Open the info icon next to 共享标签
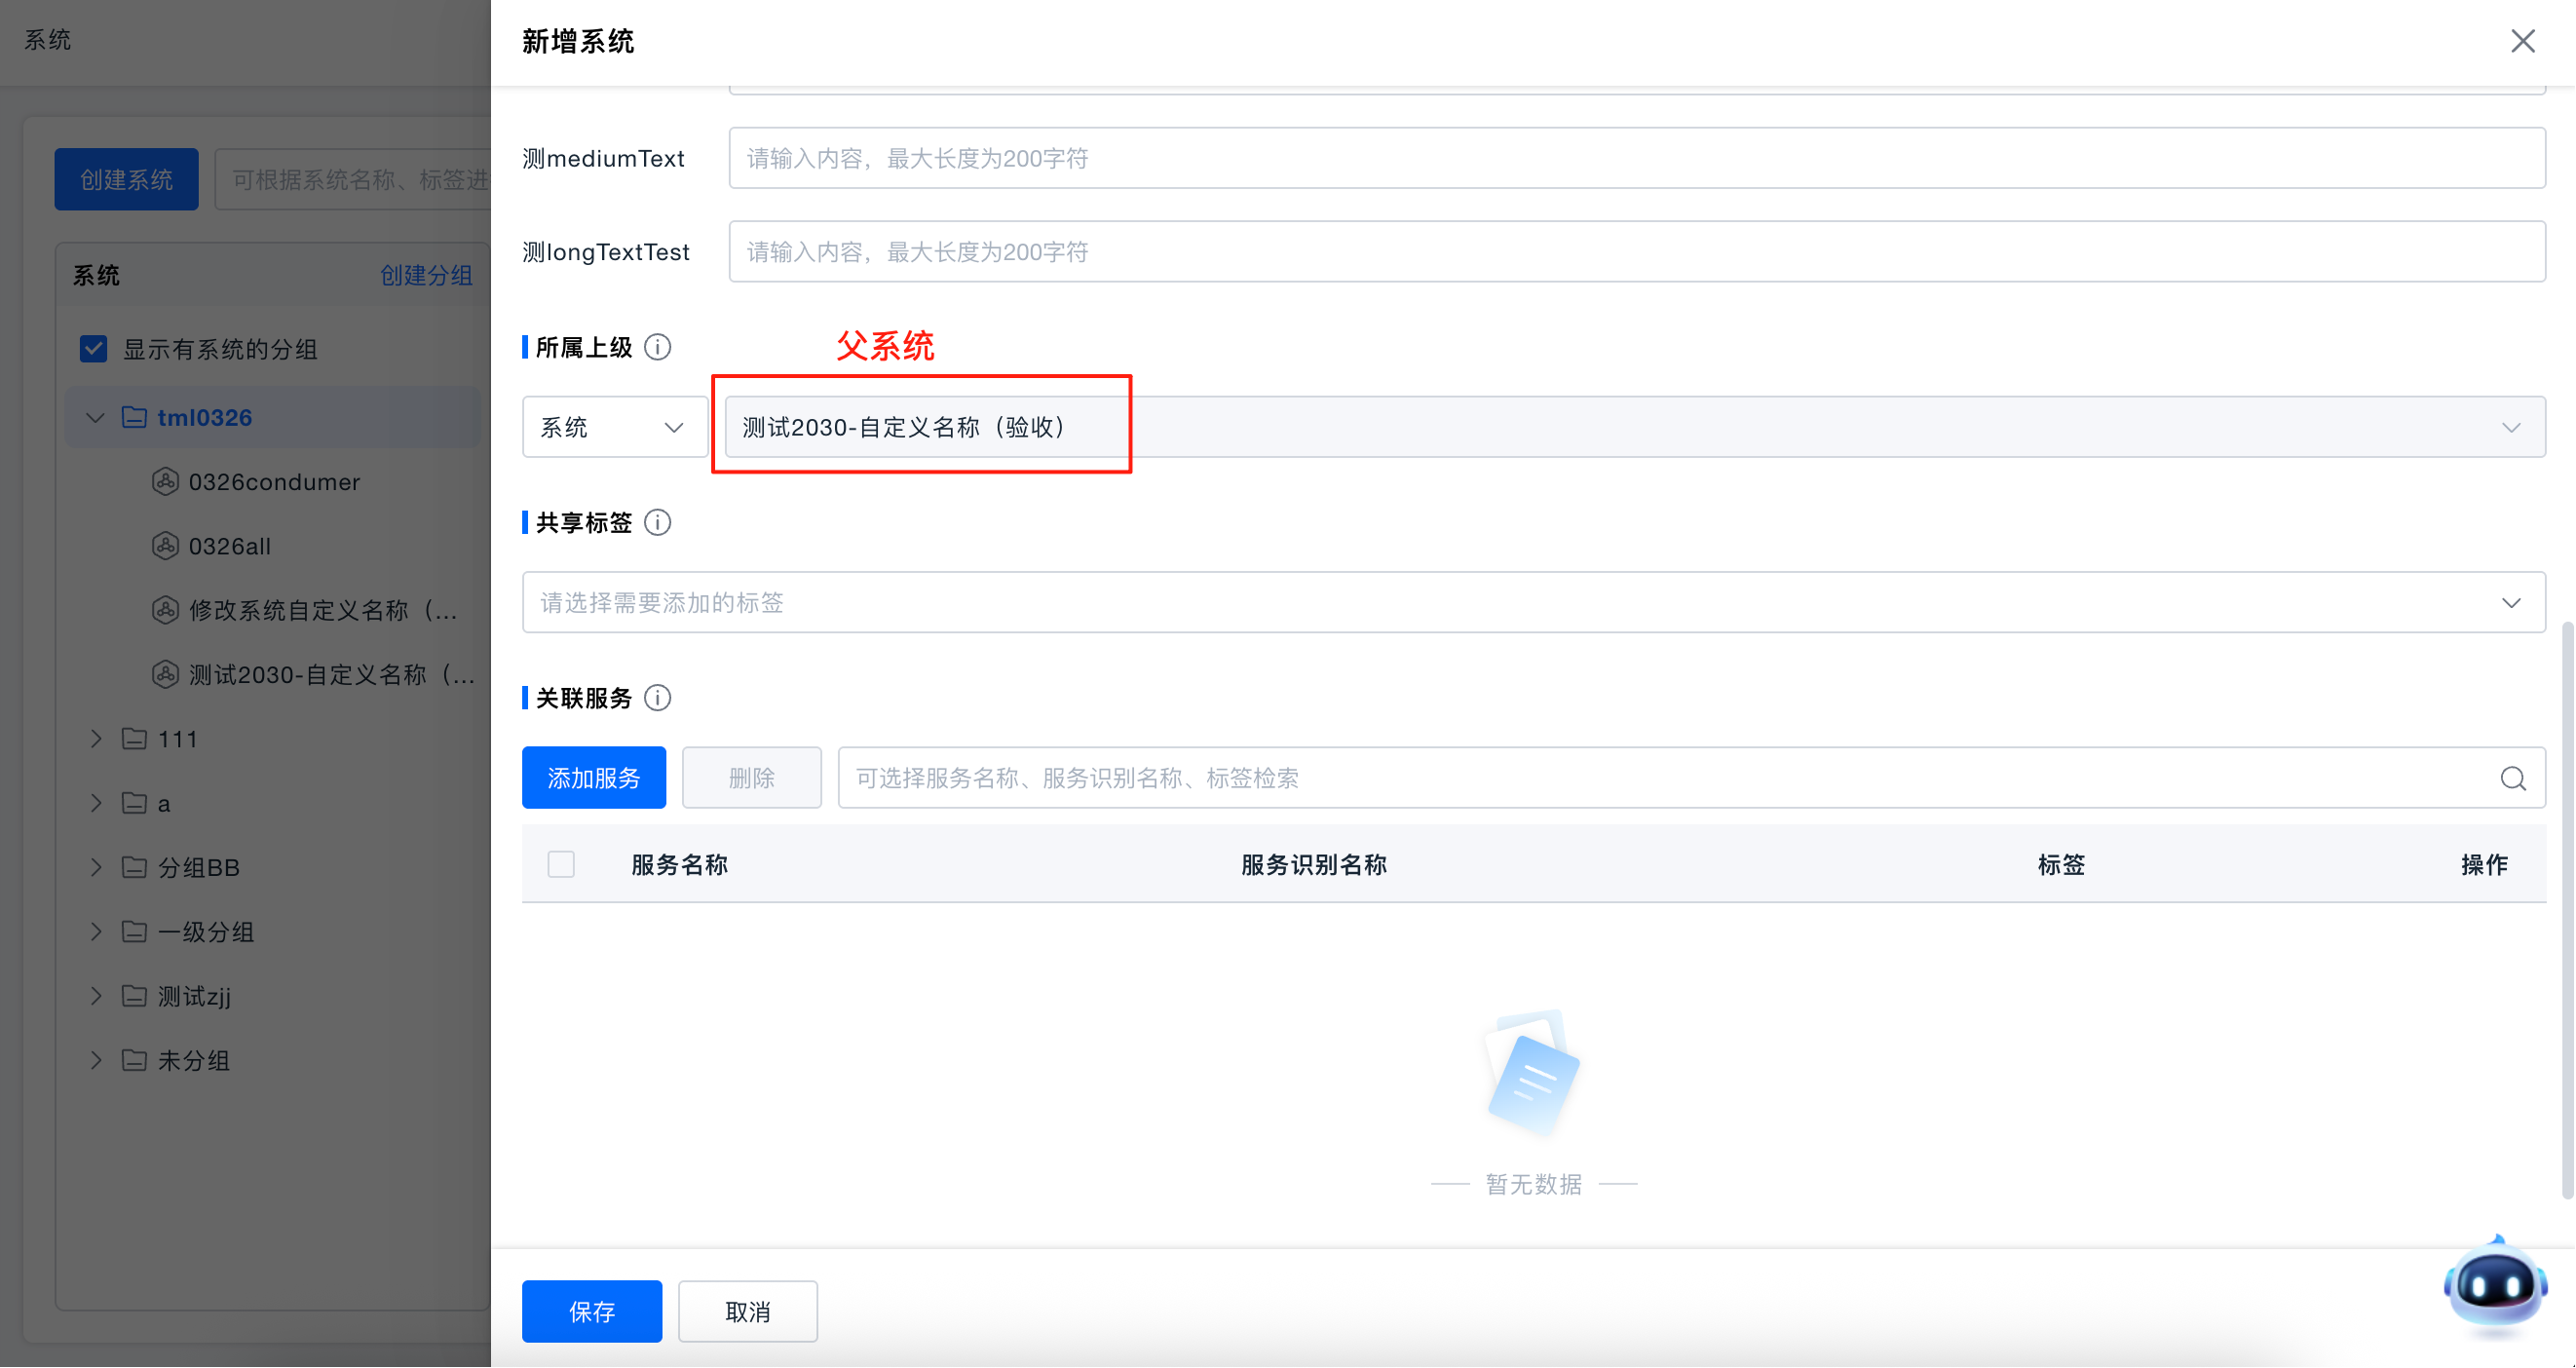 coord(657,522)
